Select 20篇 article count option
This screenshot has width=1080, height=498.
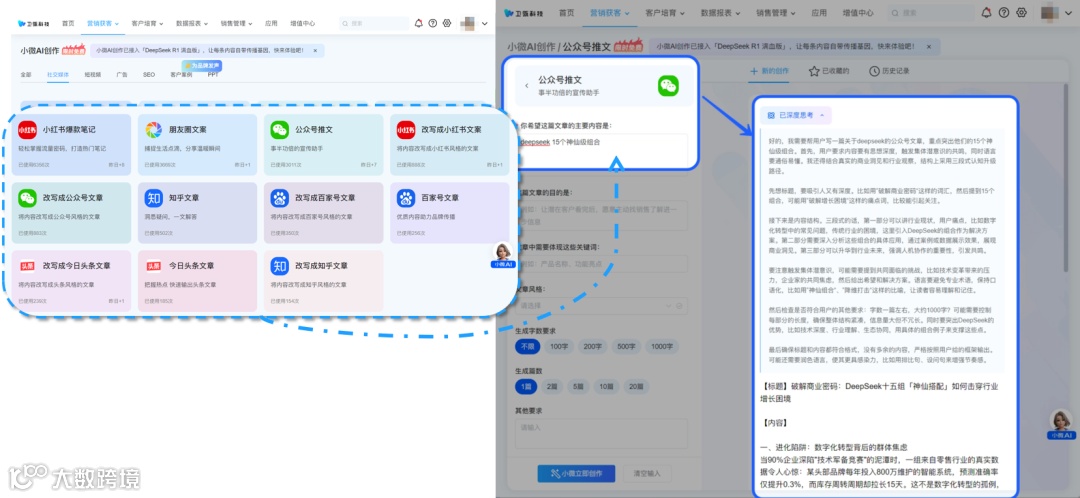[635, 387]
